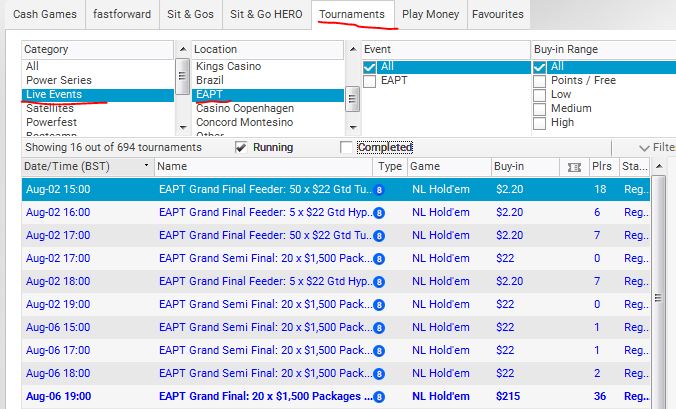676x409 pixels.
Task: Sort by Name column header
Action: click(x=263, y=166)
